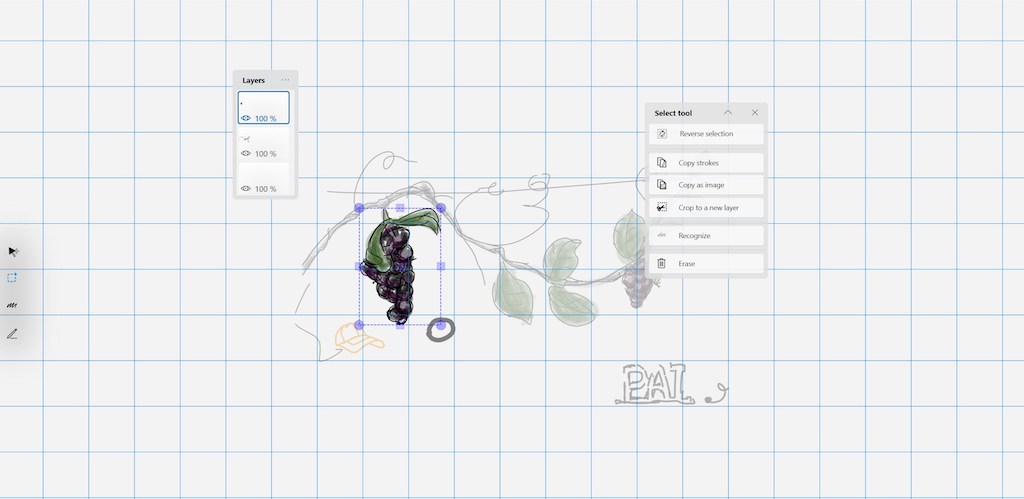
Task: Choose the Recognize option in Select tool panel
Action: [694, 236]
